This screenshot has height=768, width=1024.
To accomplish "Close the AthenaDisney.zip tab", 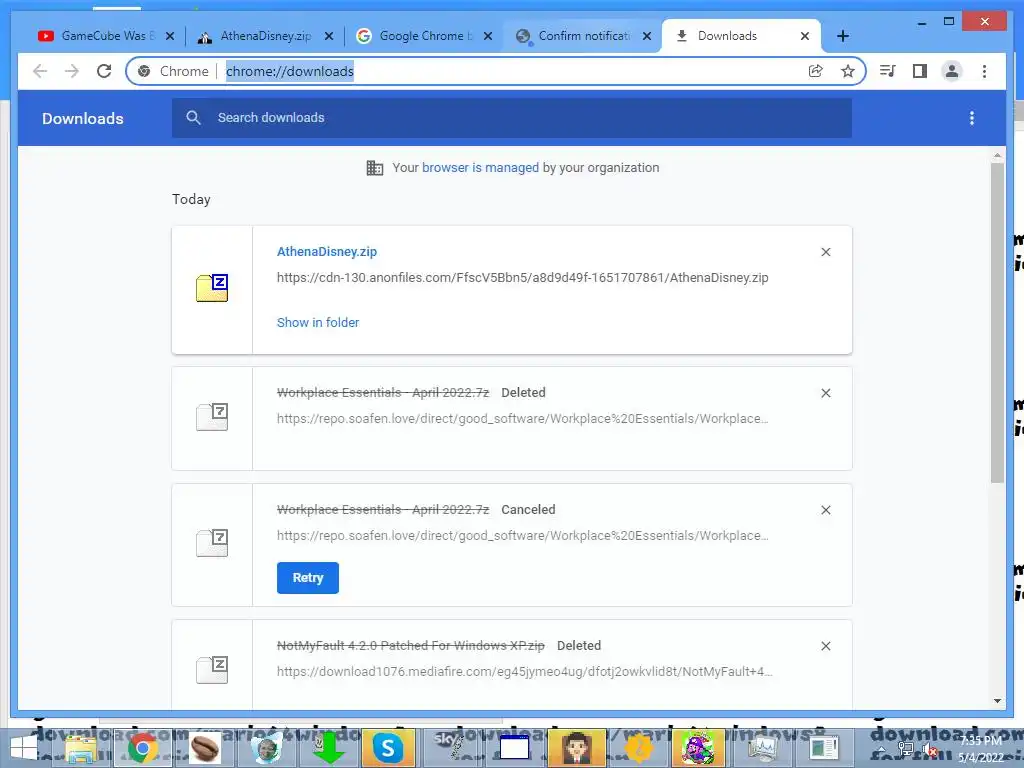I will coord(329,36).
